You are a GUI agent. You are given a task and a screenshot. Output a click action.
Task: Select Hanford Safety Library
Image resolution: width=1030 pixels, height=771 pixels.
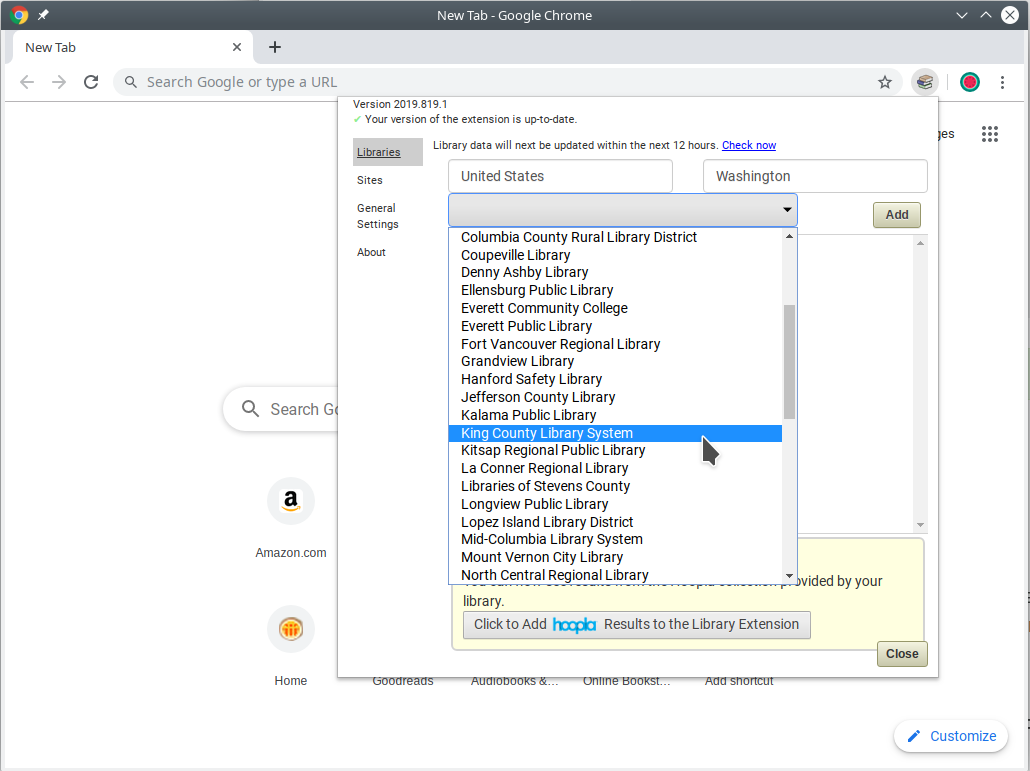click(616, 379)
